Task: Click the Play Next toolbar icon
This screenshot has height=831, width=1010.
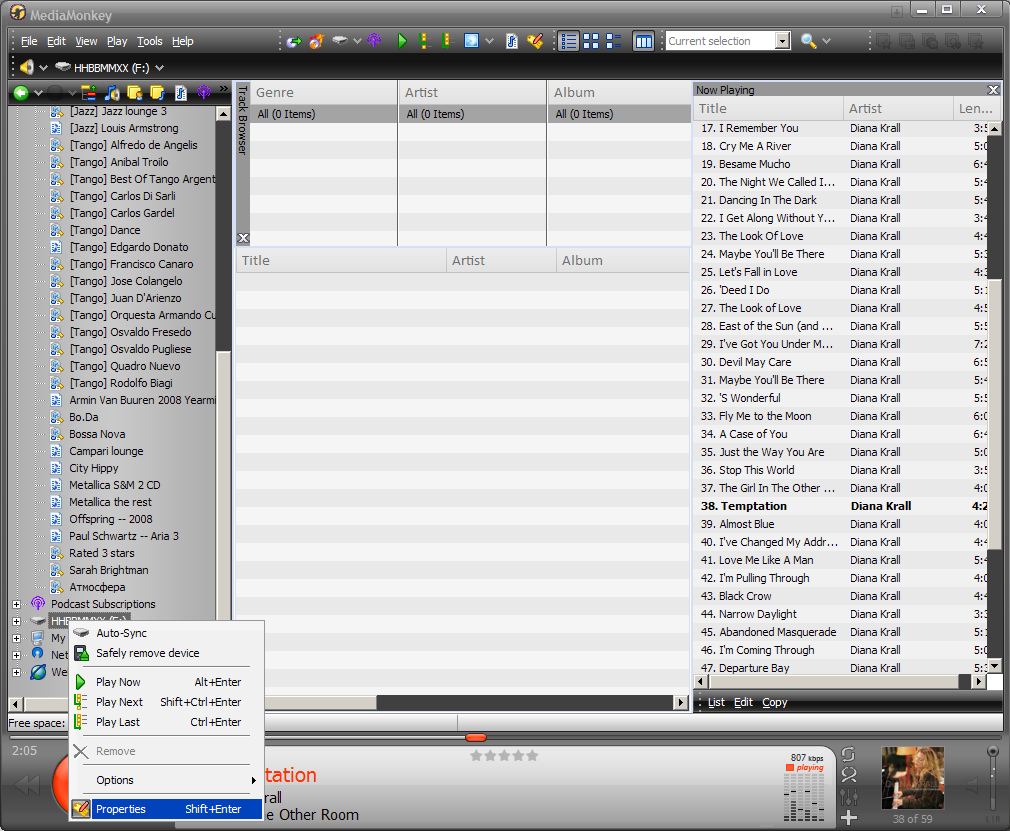Action: pos(424,41)
